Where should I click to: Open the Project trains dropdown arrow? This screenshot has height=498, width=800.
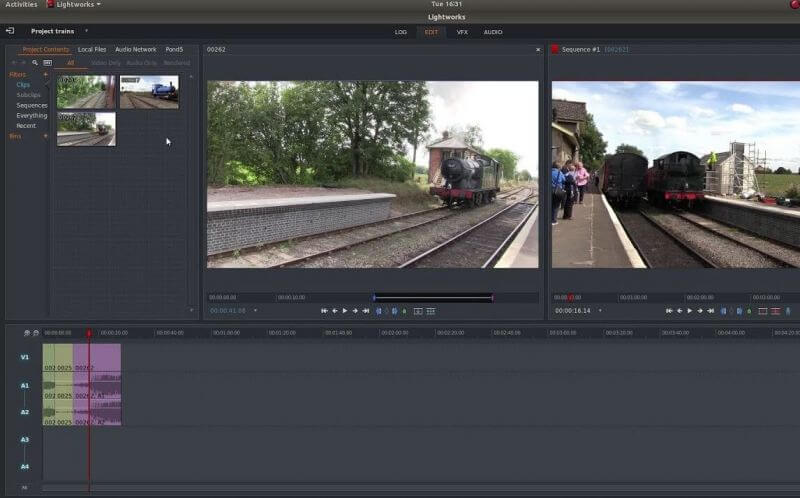coord(86,31)
